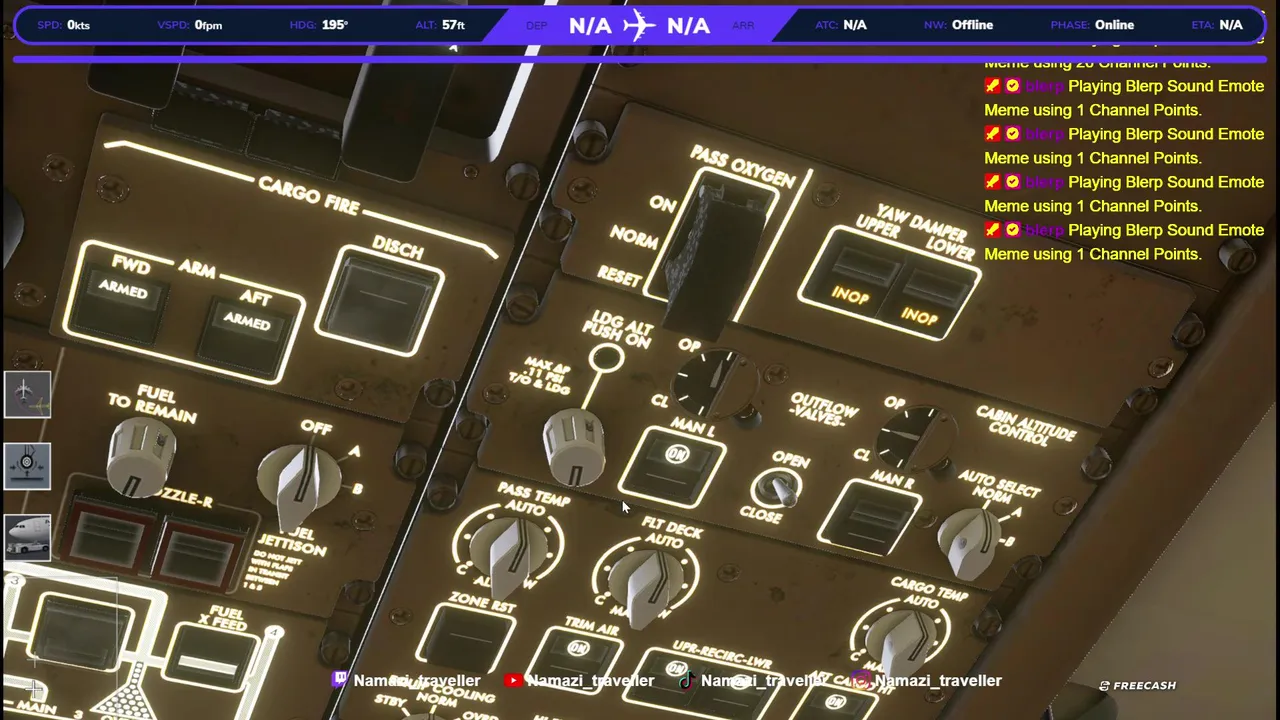Push the cargo fire DISCH button
Image resolution: width=1280 pixels, height=720 pixels.
tap(381, 299)
